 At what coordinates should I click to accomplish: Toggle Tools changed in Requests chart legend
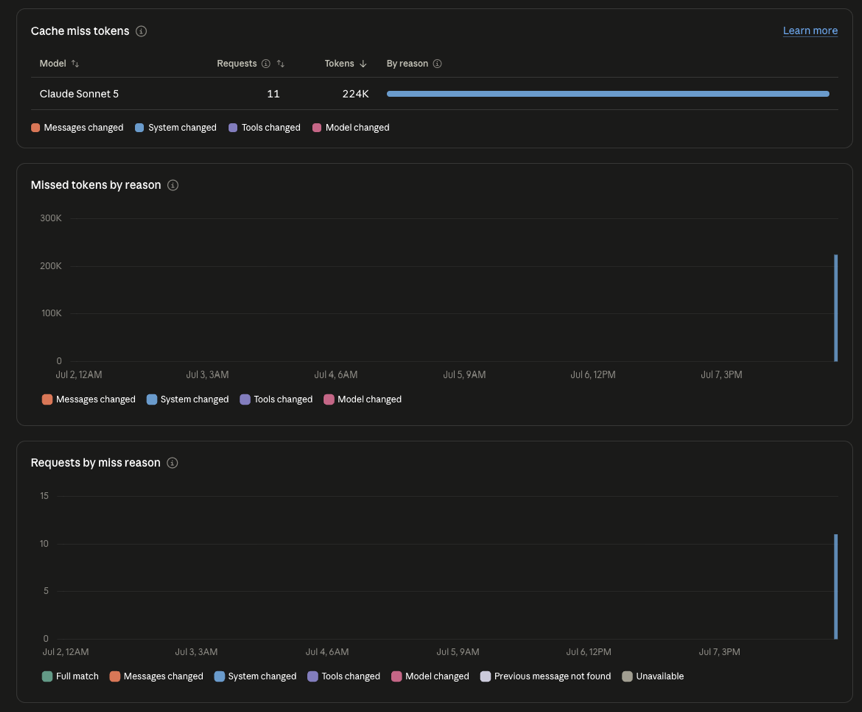click(344, 676)
